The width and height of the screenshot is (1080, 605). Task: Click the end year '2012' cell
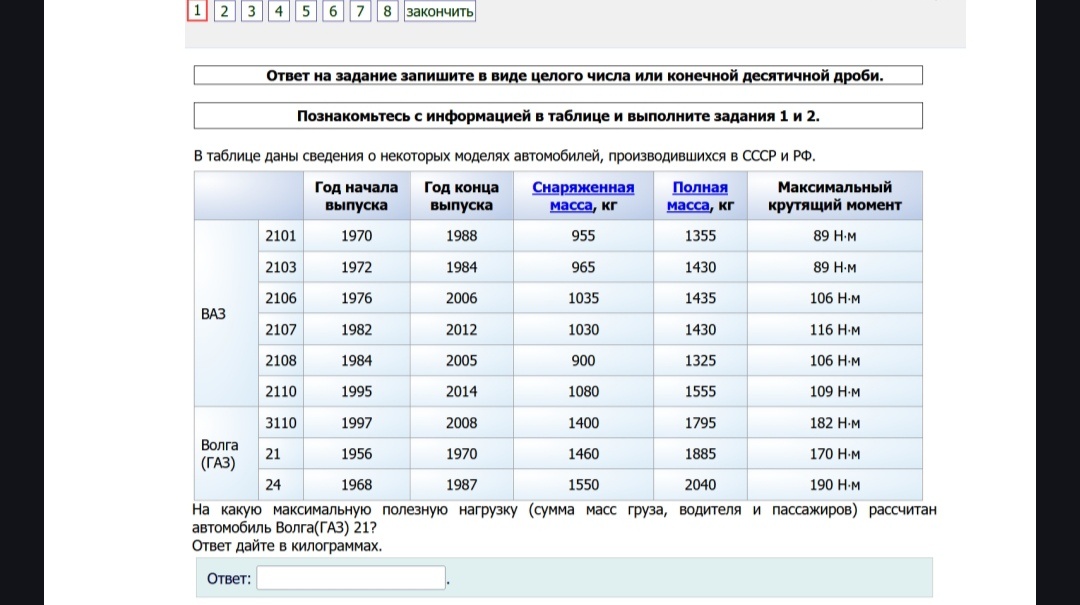[461, 329]
